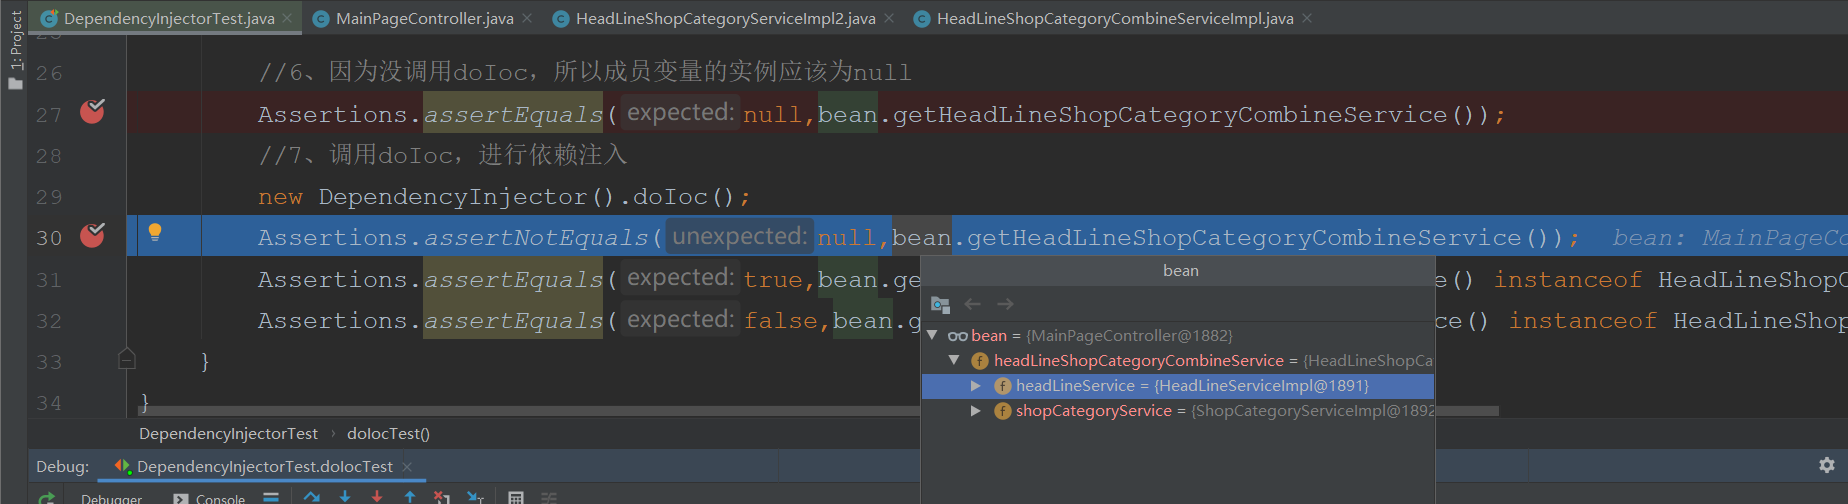
Task: Drop the current frame
Action: tap(442, 497)
